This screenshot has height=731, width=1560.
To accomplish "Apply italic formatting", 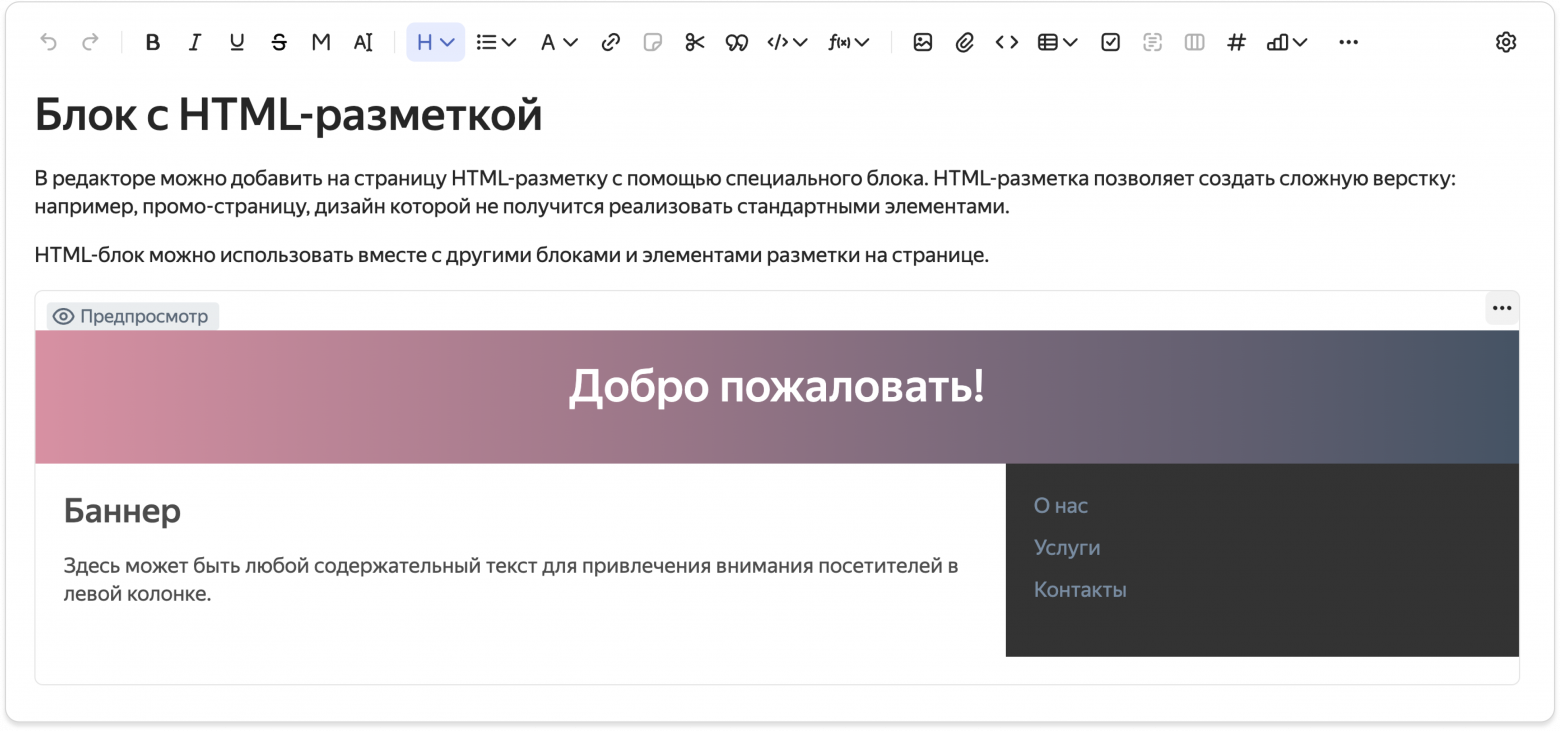I will tap(194, 42).
